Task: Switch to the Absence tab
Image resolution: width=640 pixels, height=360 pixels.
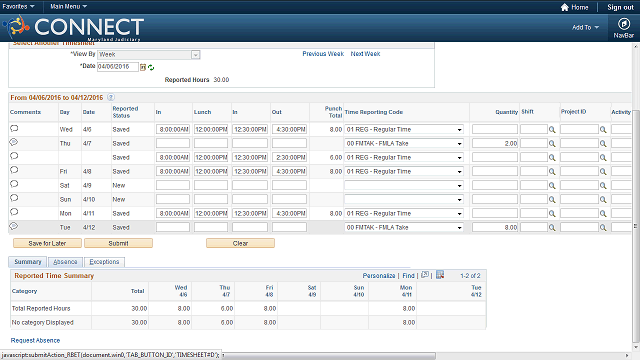Action: [x=65, y=262]
